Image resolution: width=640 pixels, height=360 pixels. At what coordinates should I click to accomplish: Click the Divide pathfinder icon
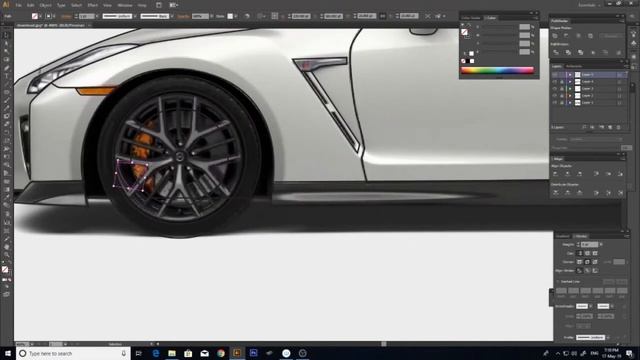coord(556,52)
